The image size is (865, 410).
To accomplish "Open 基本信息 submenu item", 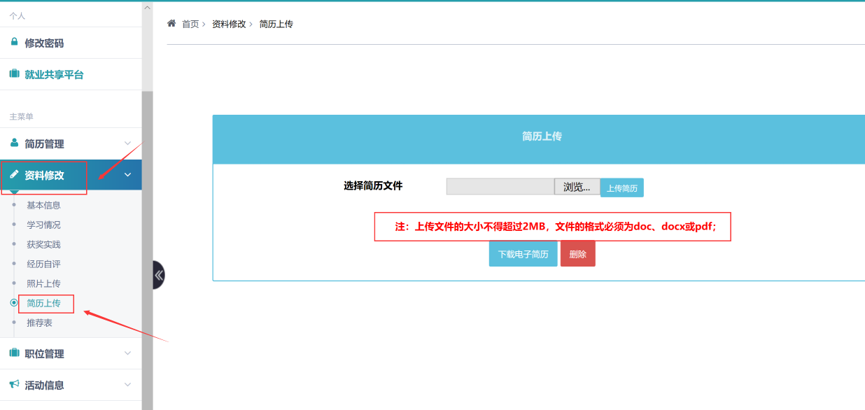I will [x=43, y=205].
